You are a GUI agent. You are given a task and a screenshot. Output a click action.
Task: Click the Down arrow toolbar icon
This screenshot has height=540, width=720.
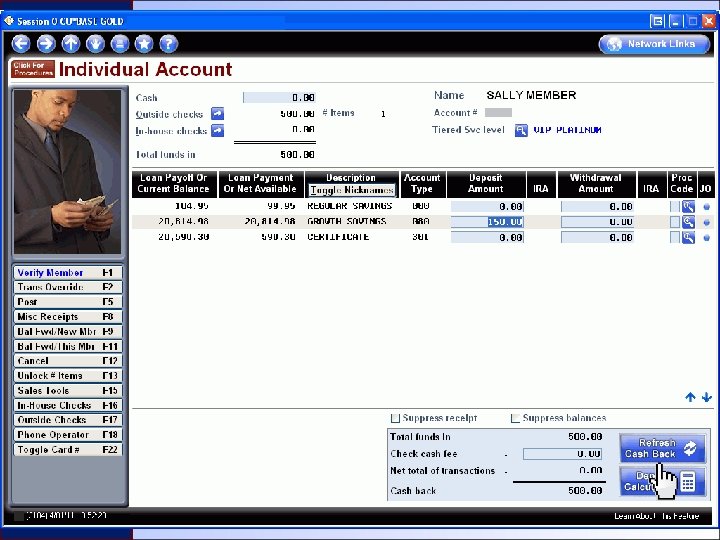click(96, 44)
